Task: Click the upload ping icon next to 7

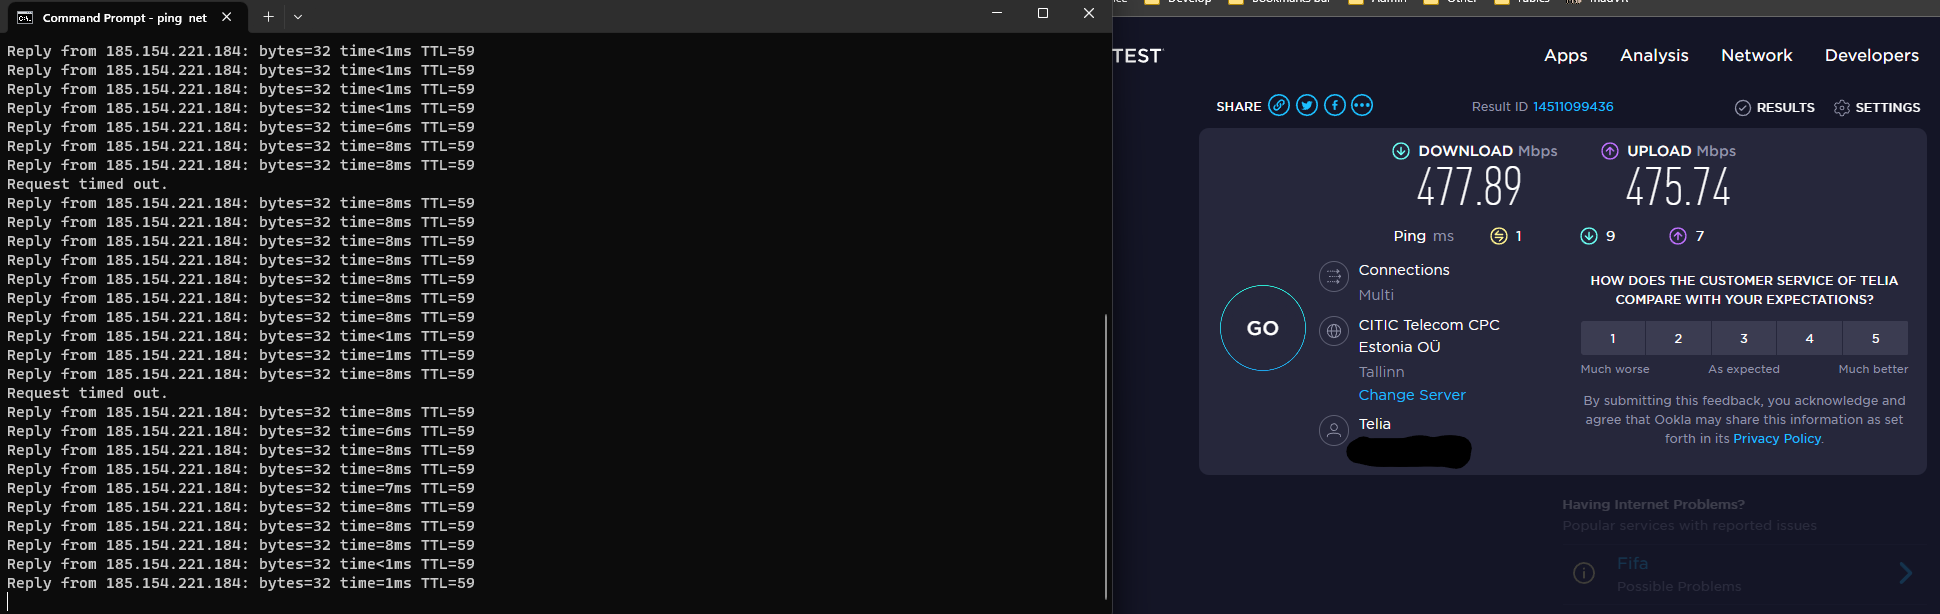Action: tap(1678, 236)
